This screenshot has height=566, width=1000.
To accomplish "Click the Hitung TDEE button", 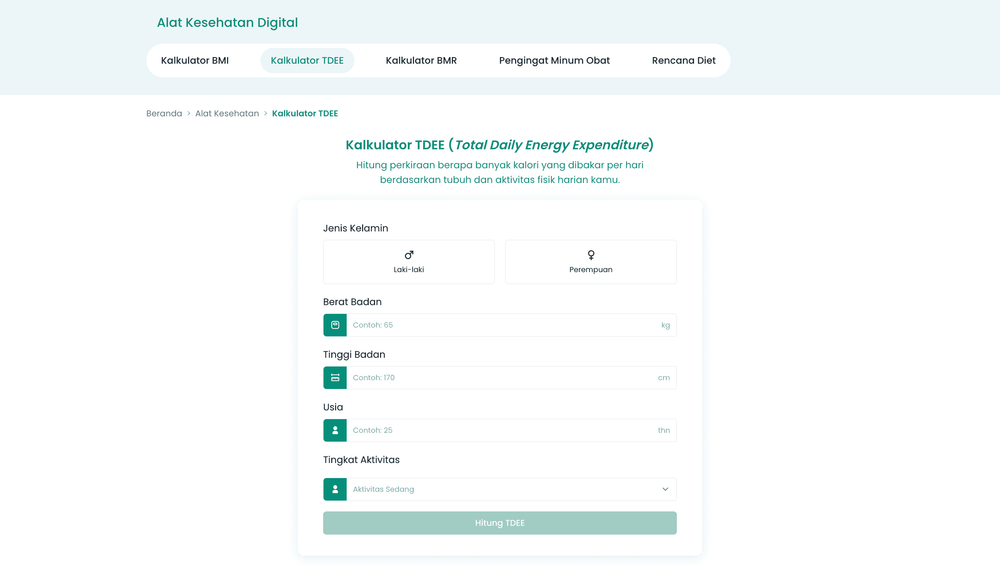I will coord(500,523).
